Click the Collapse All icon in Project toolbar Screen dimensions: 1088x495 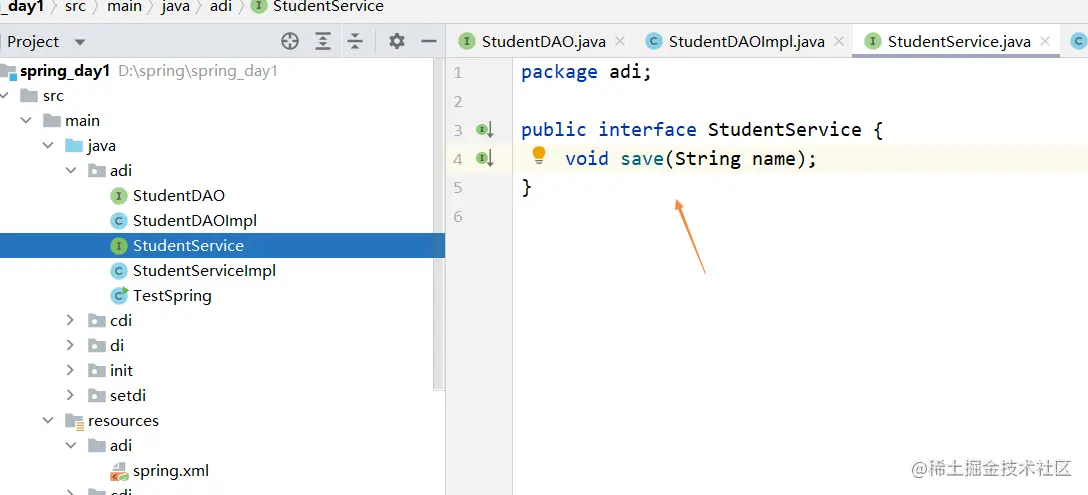pyautogui.click(x=355, y=42)
